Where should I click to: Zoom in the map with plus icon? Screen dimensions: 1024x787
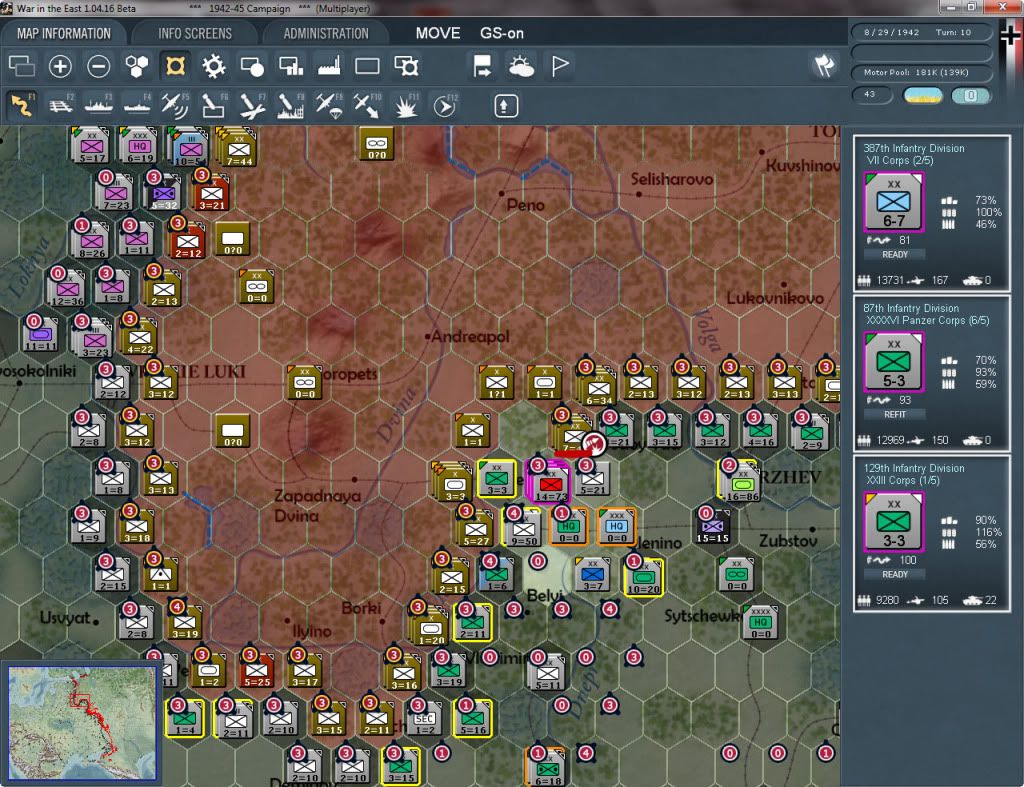[60, 66]
